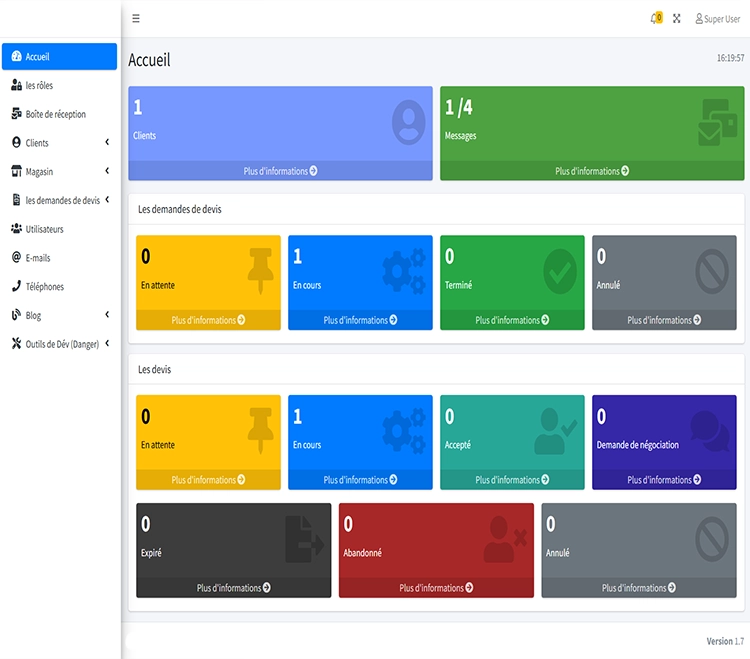The width and height of the screenshot is (750, 659).
Task: Click the quote document icon in the sidebar
Action: [16, 199]
